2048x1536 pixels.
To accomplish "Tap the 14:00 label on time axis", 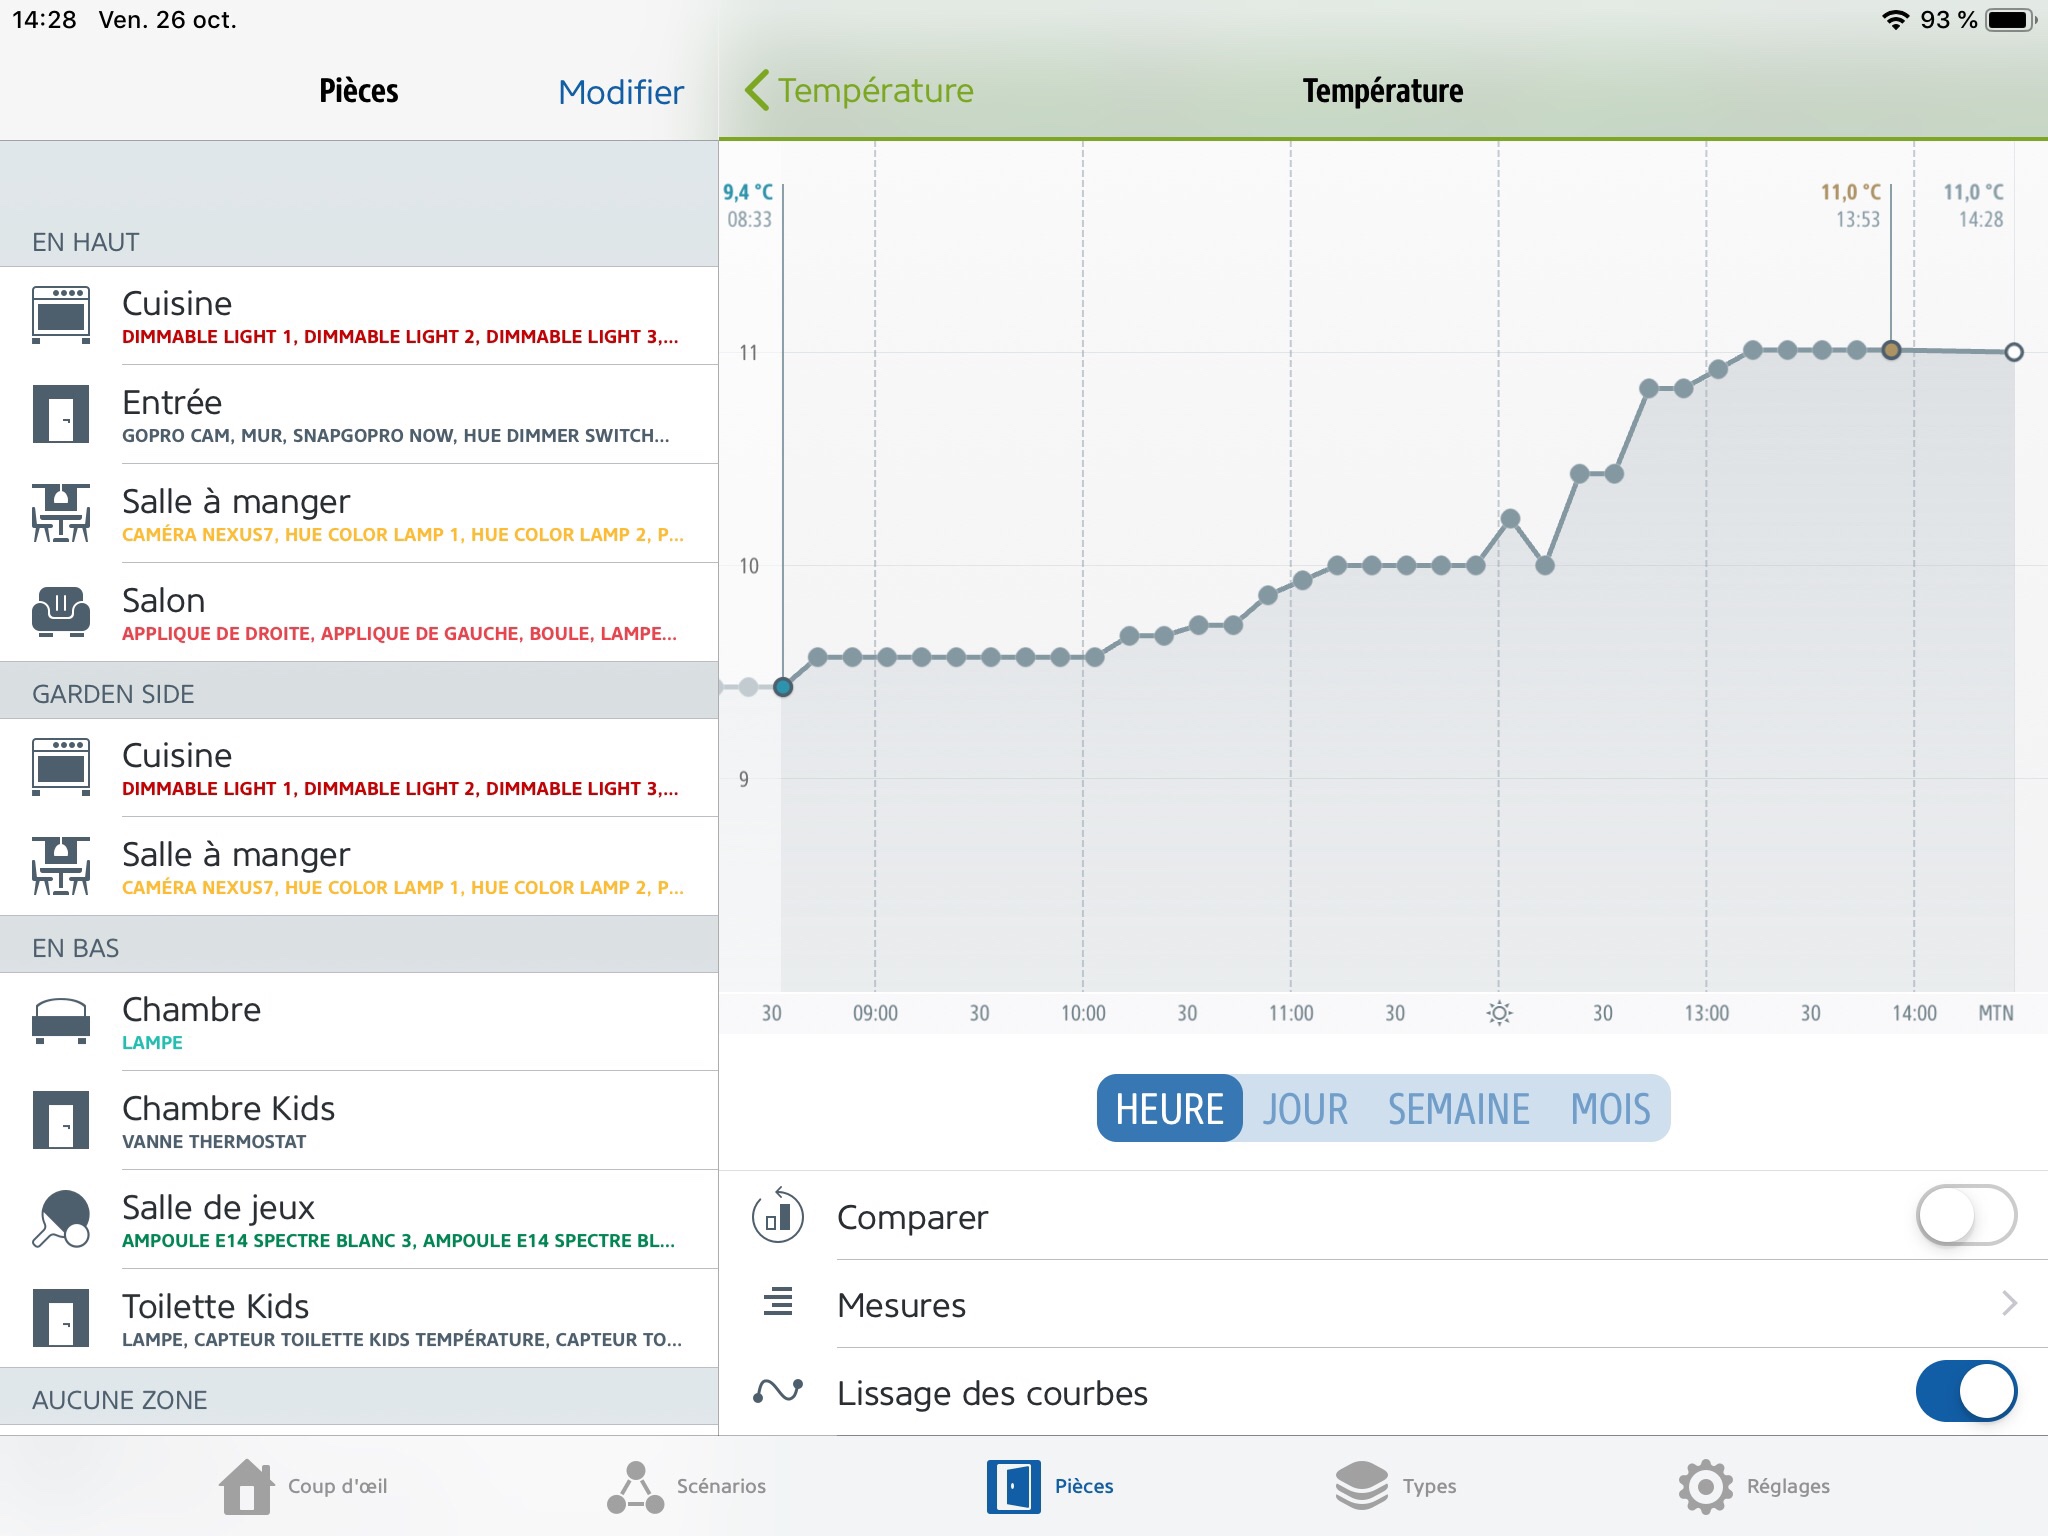I will coord(1914,1013).
